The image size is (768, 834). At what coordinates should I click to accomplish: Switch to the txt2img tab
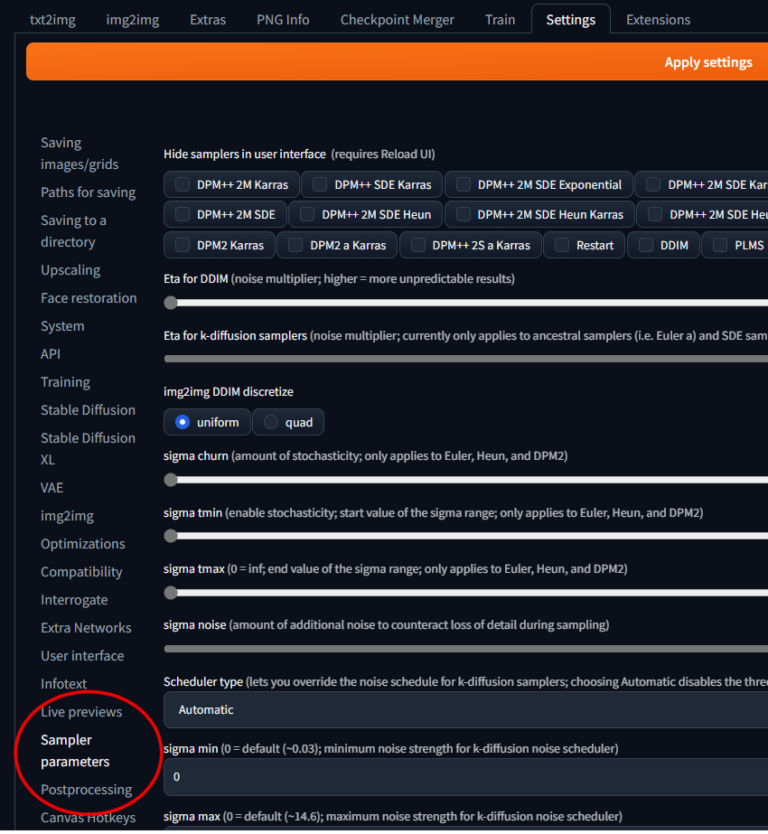point(52,20)
